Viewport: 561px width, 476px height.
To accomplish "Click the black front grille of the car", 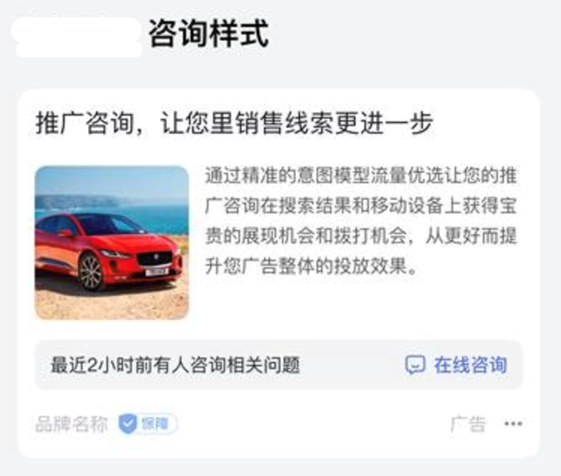I will 155,258.
